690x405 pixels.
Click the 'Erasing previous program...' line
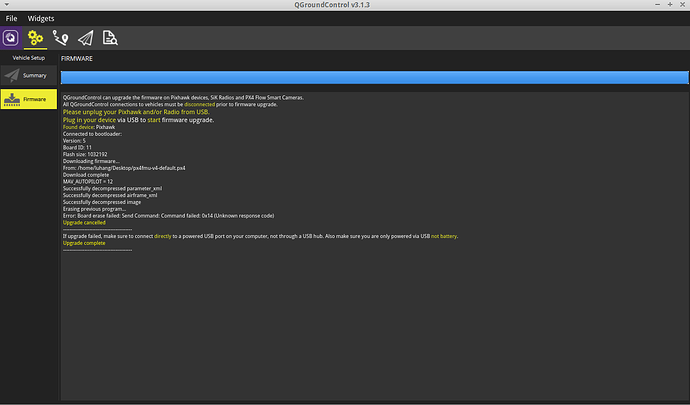(x=94, y=209)
